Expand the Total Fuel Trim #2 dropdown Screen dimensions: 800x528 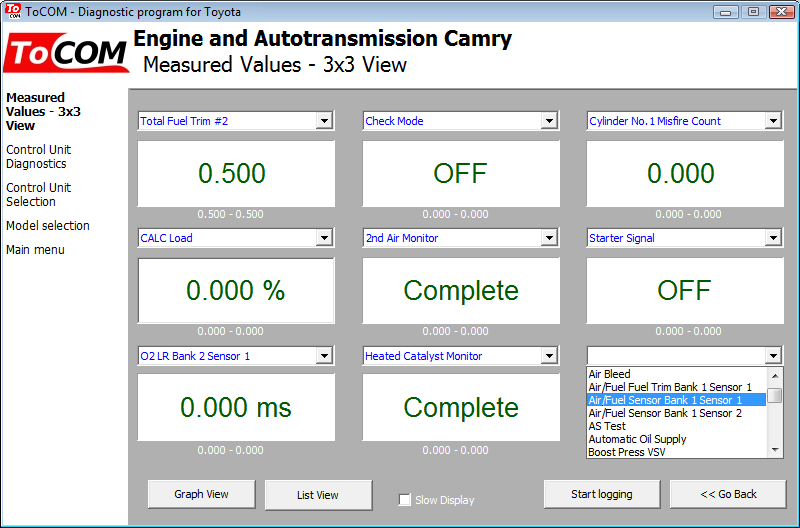[x=323, y=121]
